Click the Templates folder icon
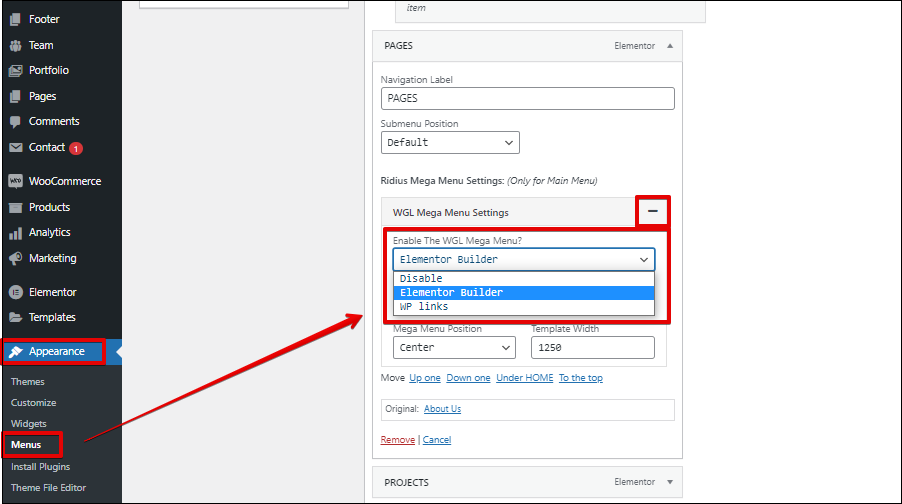Image resolution: width=902 pixels, height=504 pixels. (x=16, y=318)
